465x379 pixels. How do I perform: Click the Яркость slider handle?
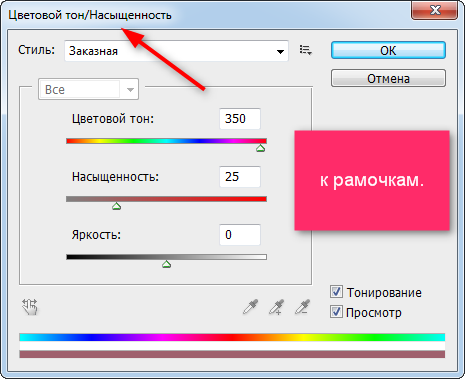click(166, 264)
